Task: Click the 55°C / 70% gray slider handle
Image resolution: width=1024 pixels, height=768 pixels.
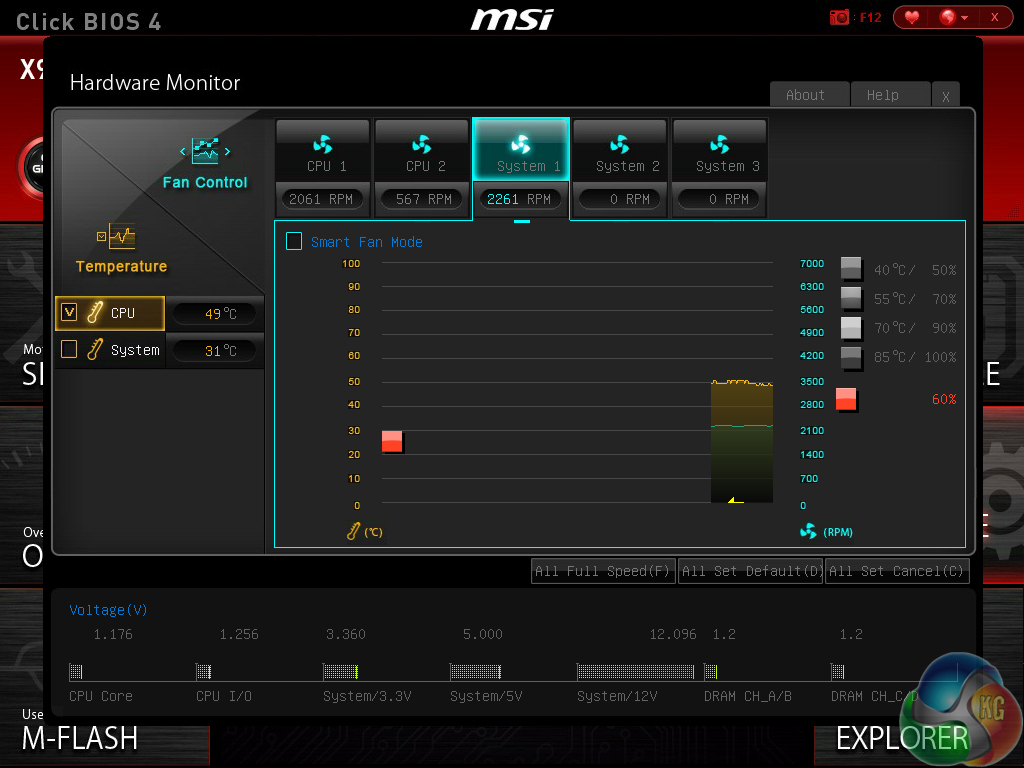Action: click(851, 298)
